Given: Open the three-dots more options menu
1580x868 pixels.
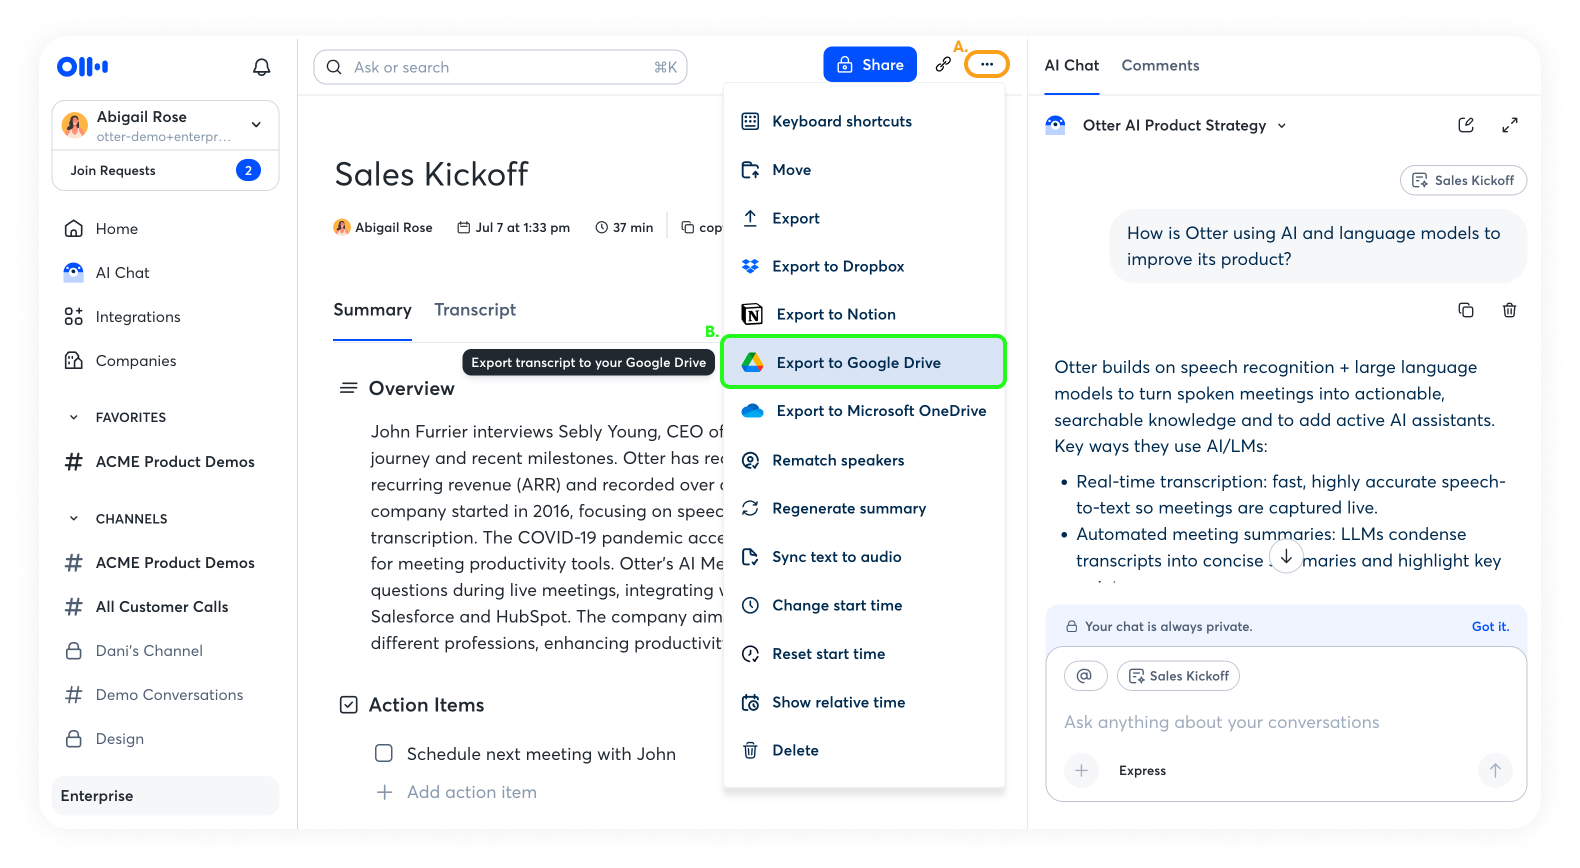Looking at the screenshot, I should click(x=987, y=65).
